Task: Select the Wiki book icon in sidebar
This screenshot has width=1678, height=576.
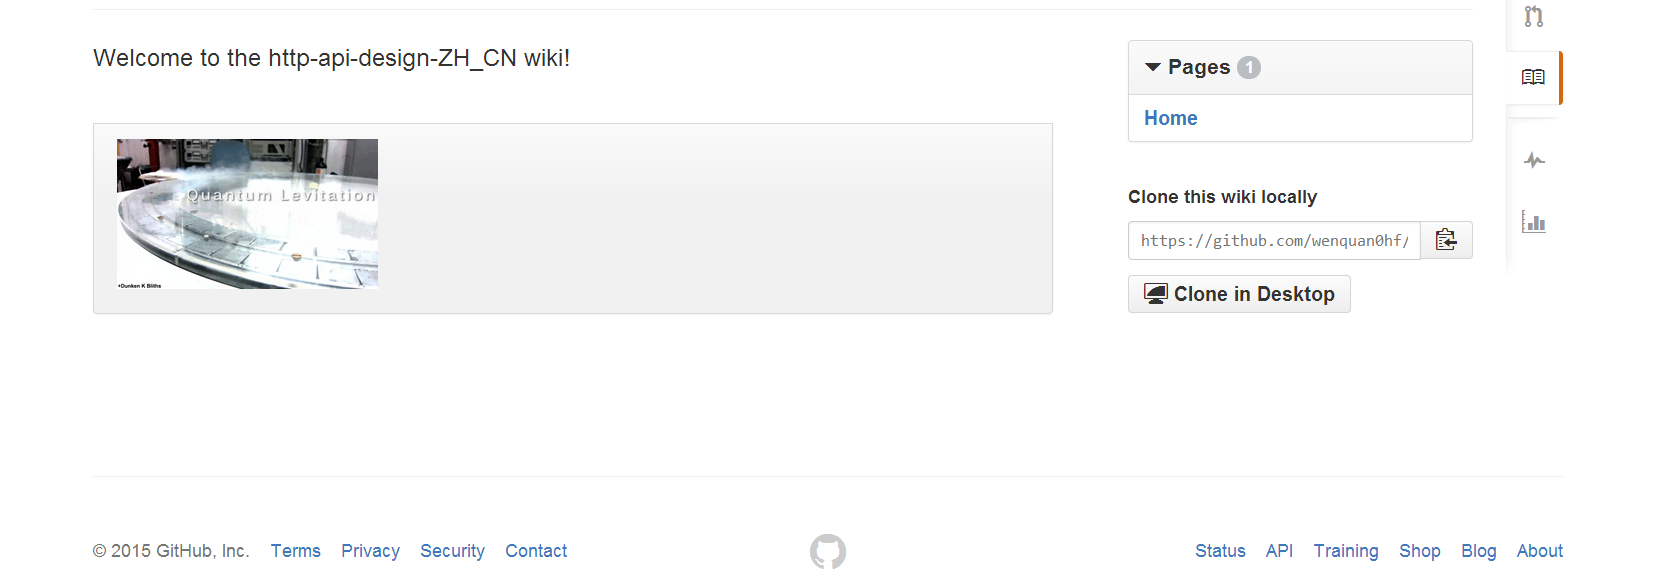Action: [x=1533, y=77]
